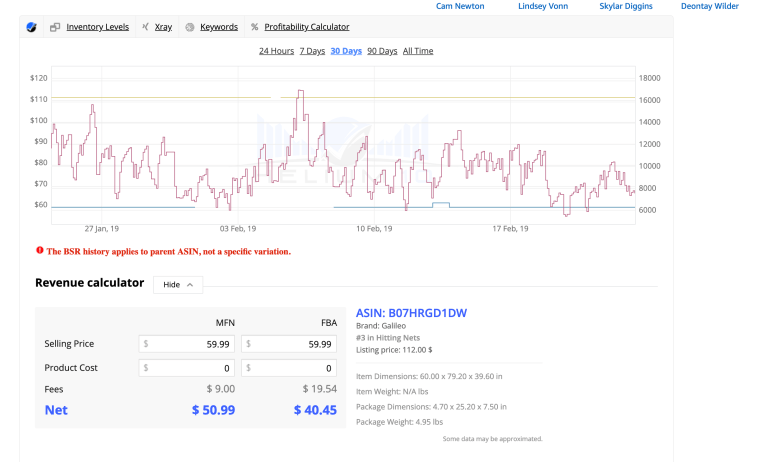Click 'Some data may be approximated' note
The image size is (768, 462).
[x=492, y=439]
